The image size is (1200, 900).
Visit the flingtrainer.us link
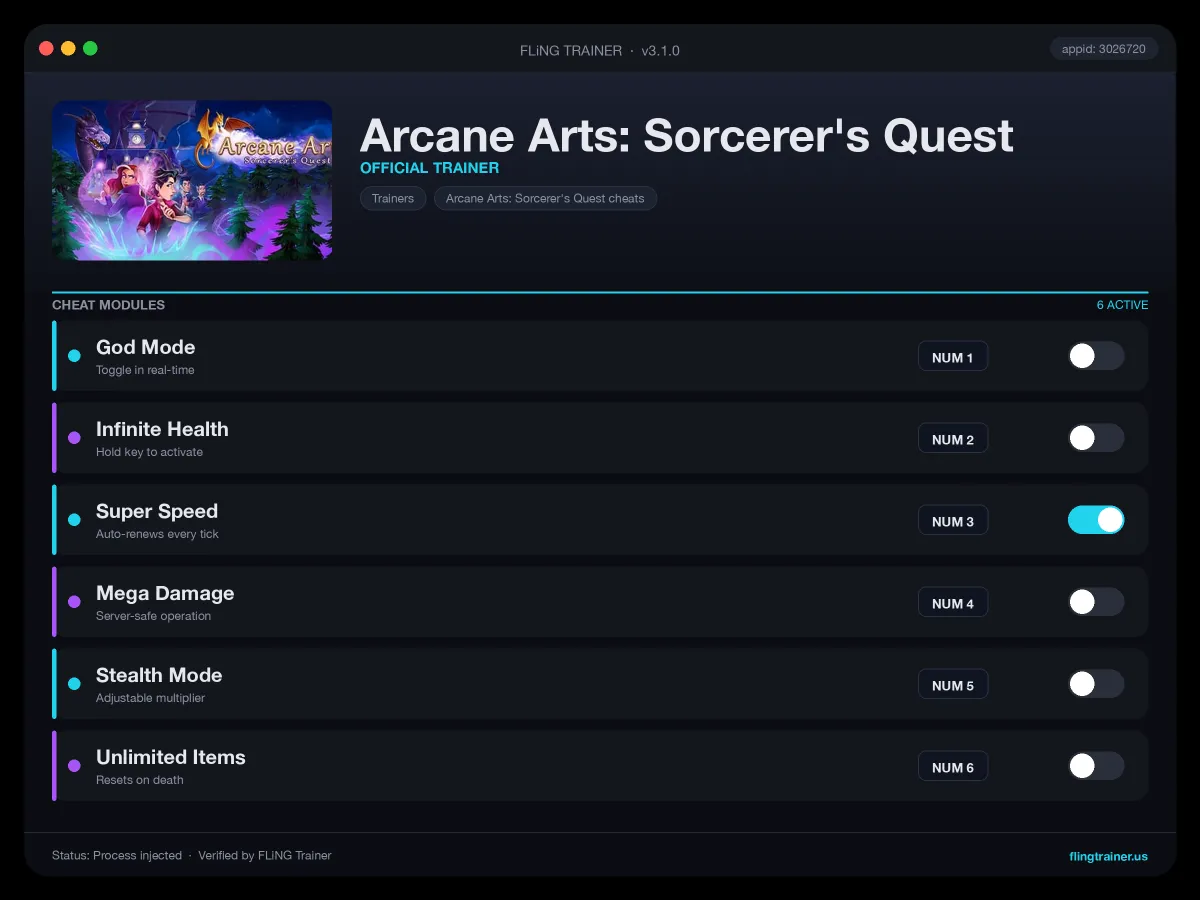pos(1108,856)
